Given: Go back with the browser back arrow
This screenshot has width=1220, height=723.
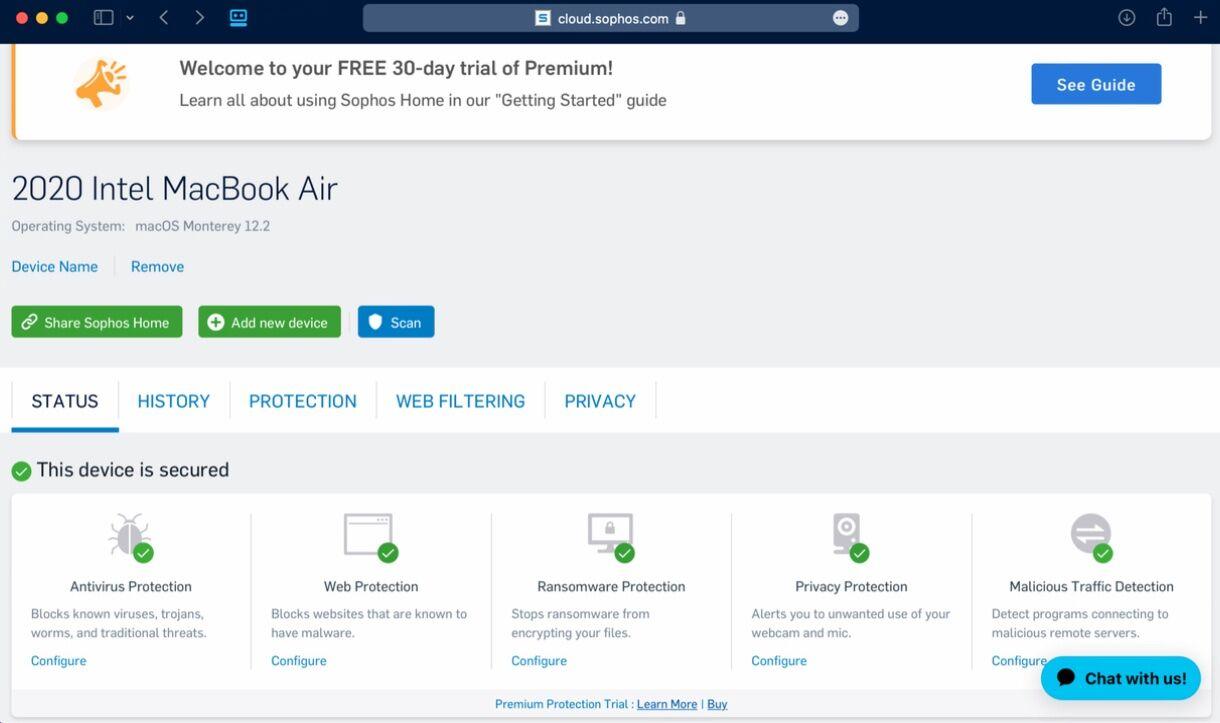Looking at the screenshot, I should click(x=164, y=18).
